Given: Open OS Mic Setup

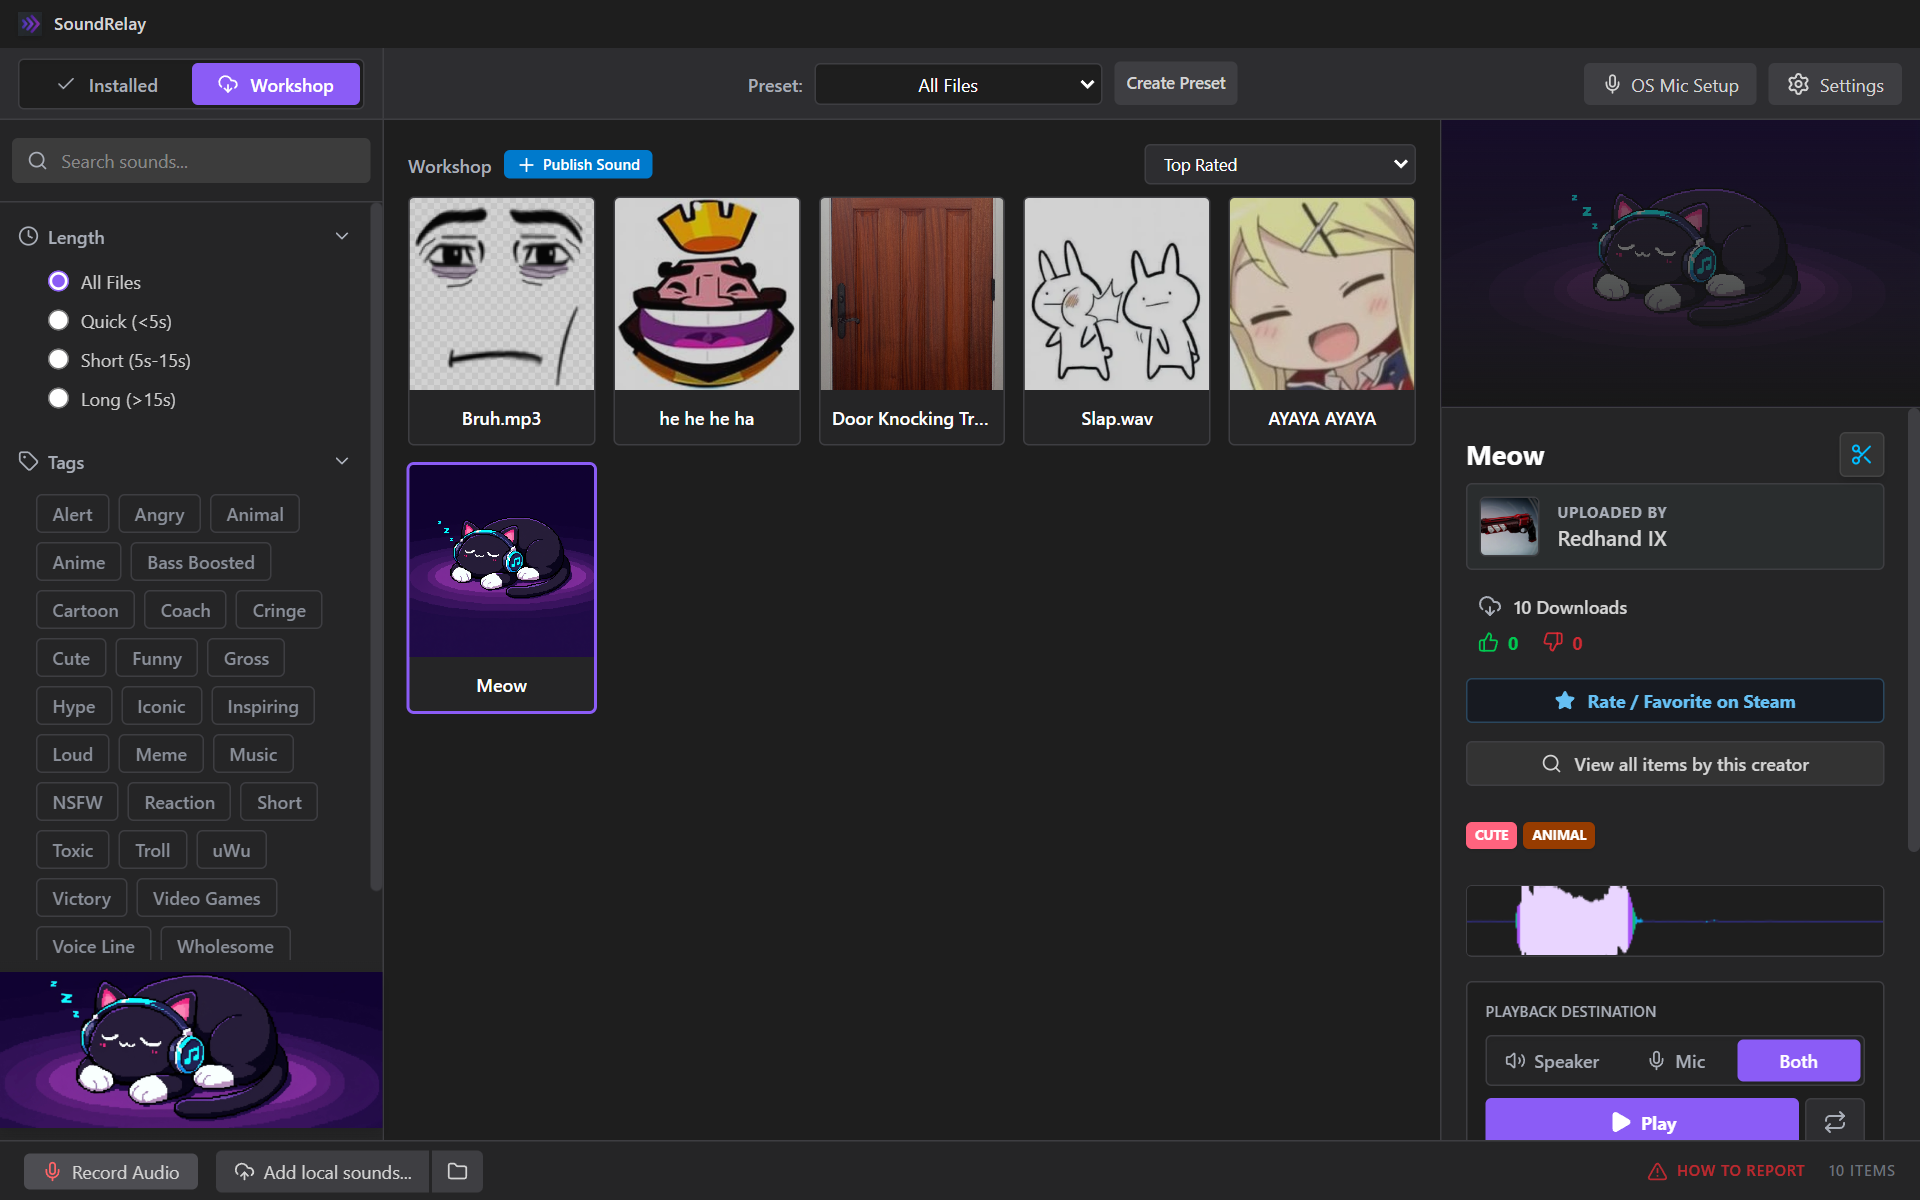Looking at the screenshot, I should pyautogui.click(x=1670, y=85).
